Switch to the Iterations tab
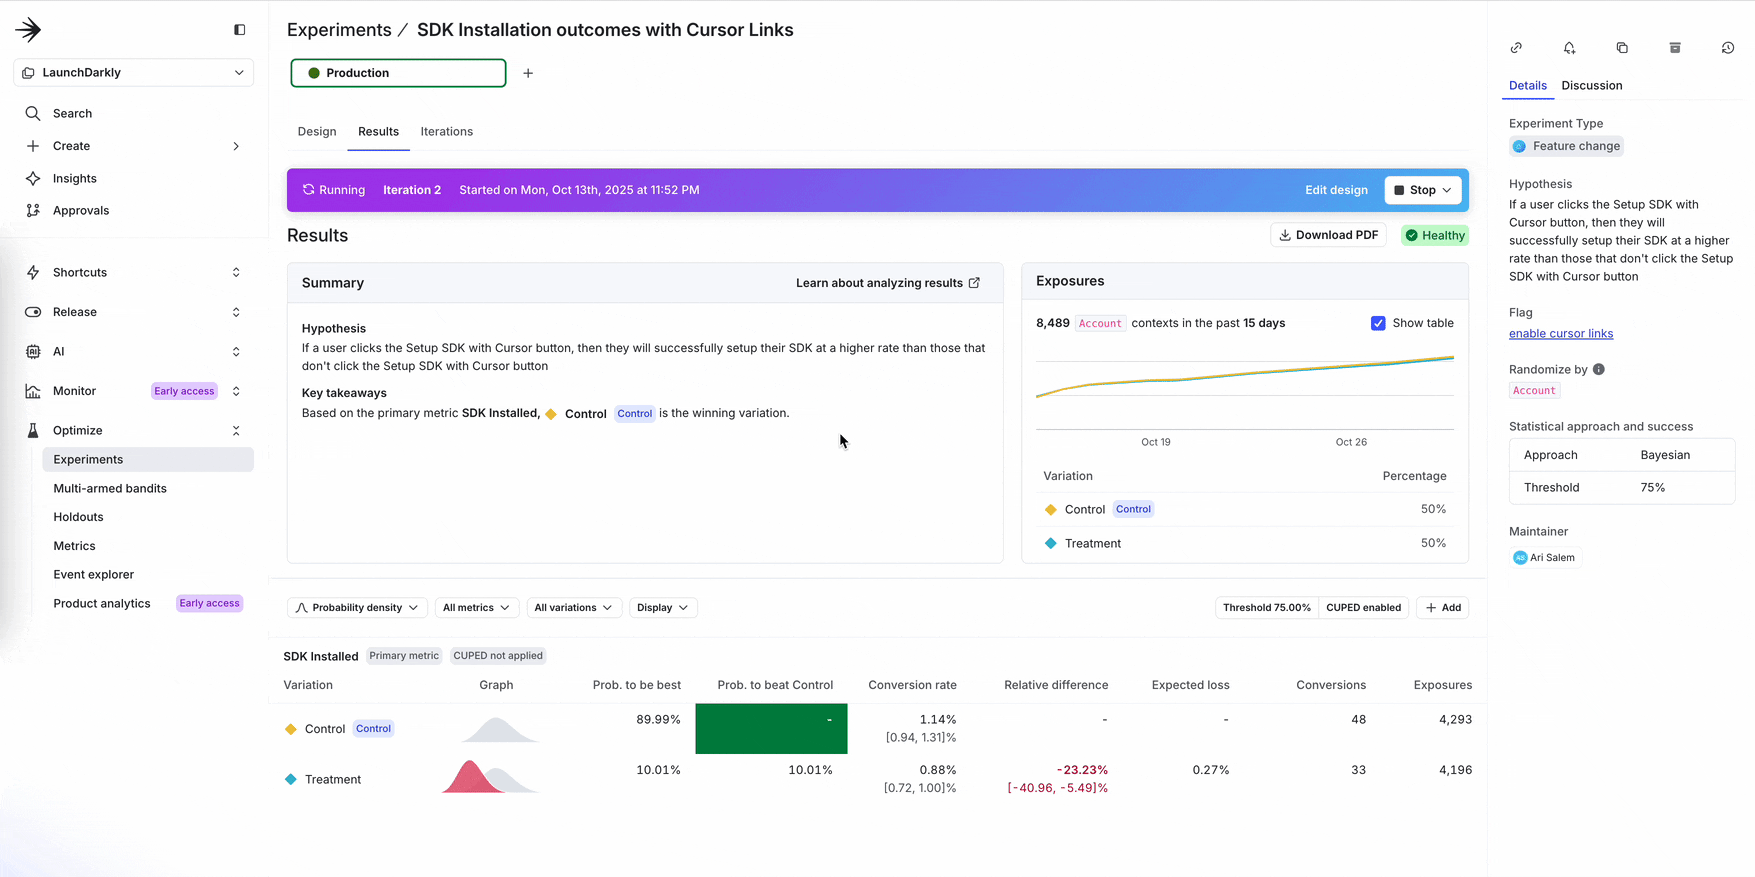This screenshot has height=877, width=1755. pos(446,132)
